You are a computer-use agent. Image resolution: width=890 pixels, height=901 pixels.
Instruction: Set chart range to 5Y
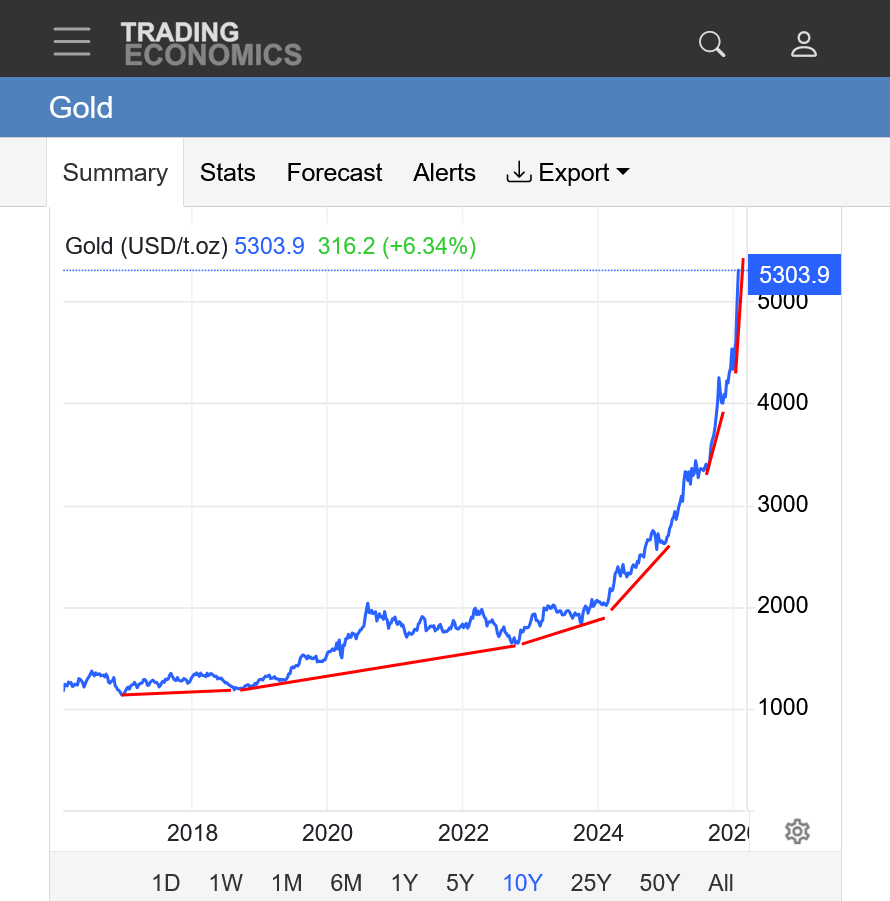click(x=460, y=883)
